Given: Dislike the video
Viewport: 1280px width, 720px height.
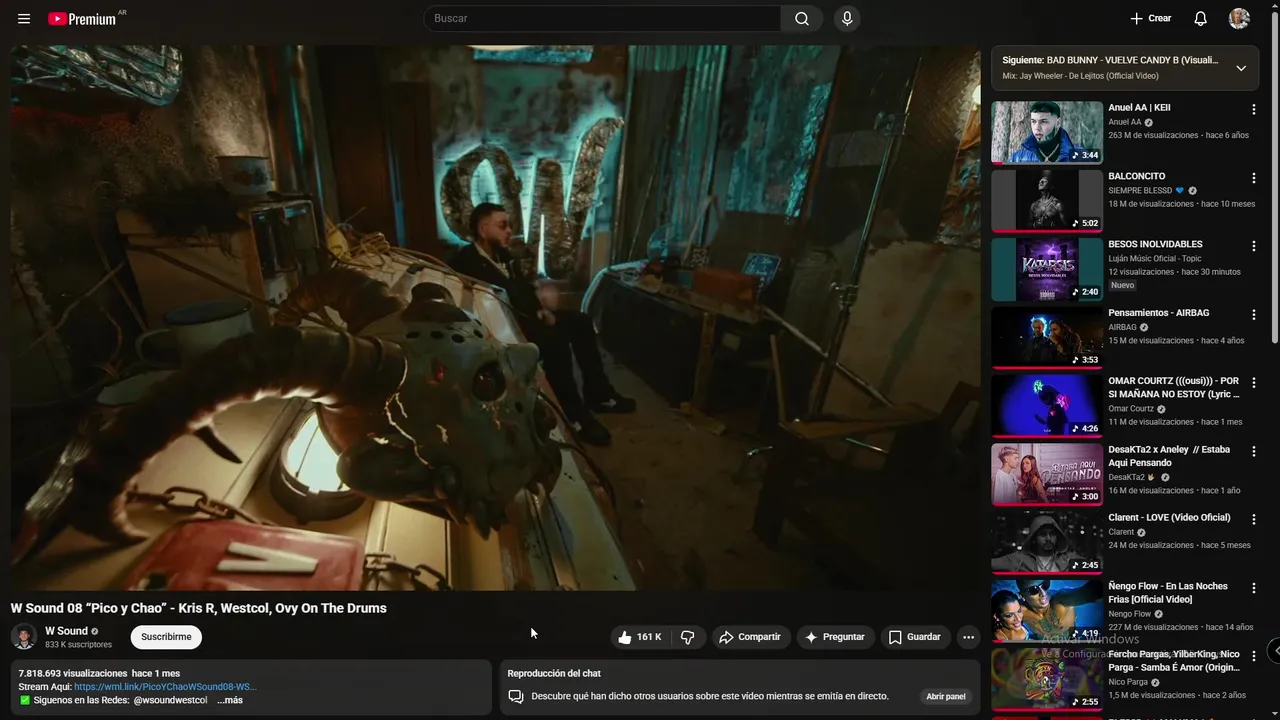Looking at the screenshot, I should 688,637.
